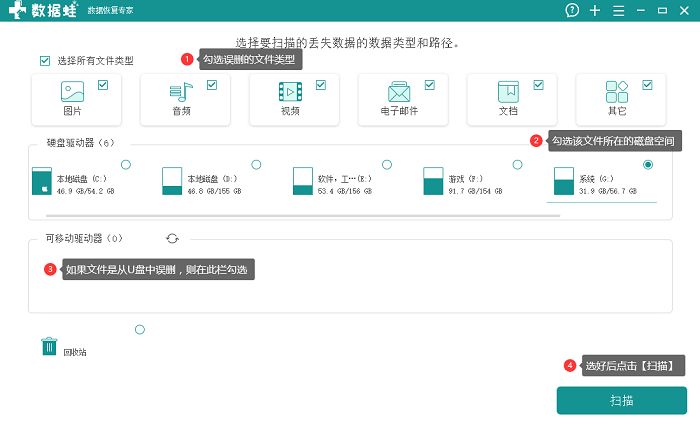This screenshot has height=426, width=700.
Task: Select the 游戏 (F:) radio button
Action: pyautogui.click(x=517, y=165)
